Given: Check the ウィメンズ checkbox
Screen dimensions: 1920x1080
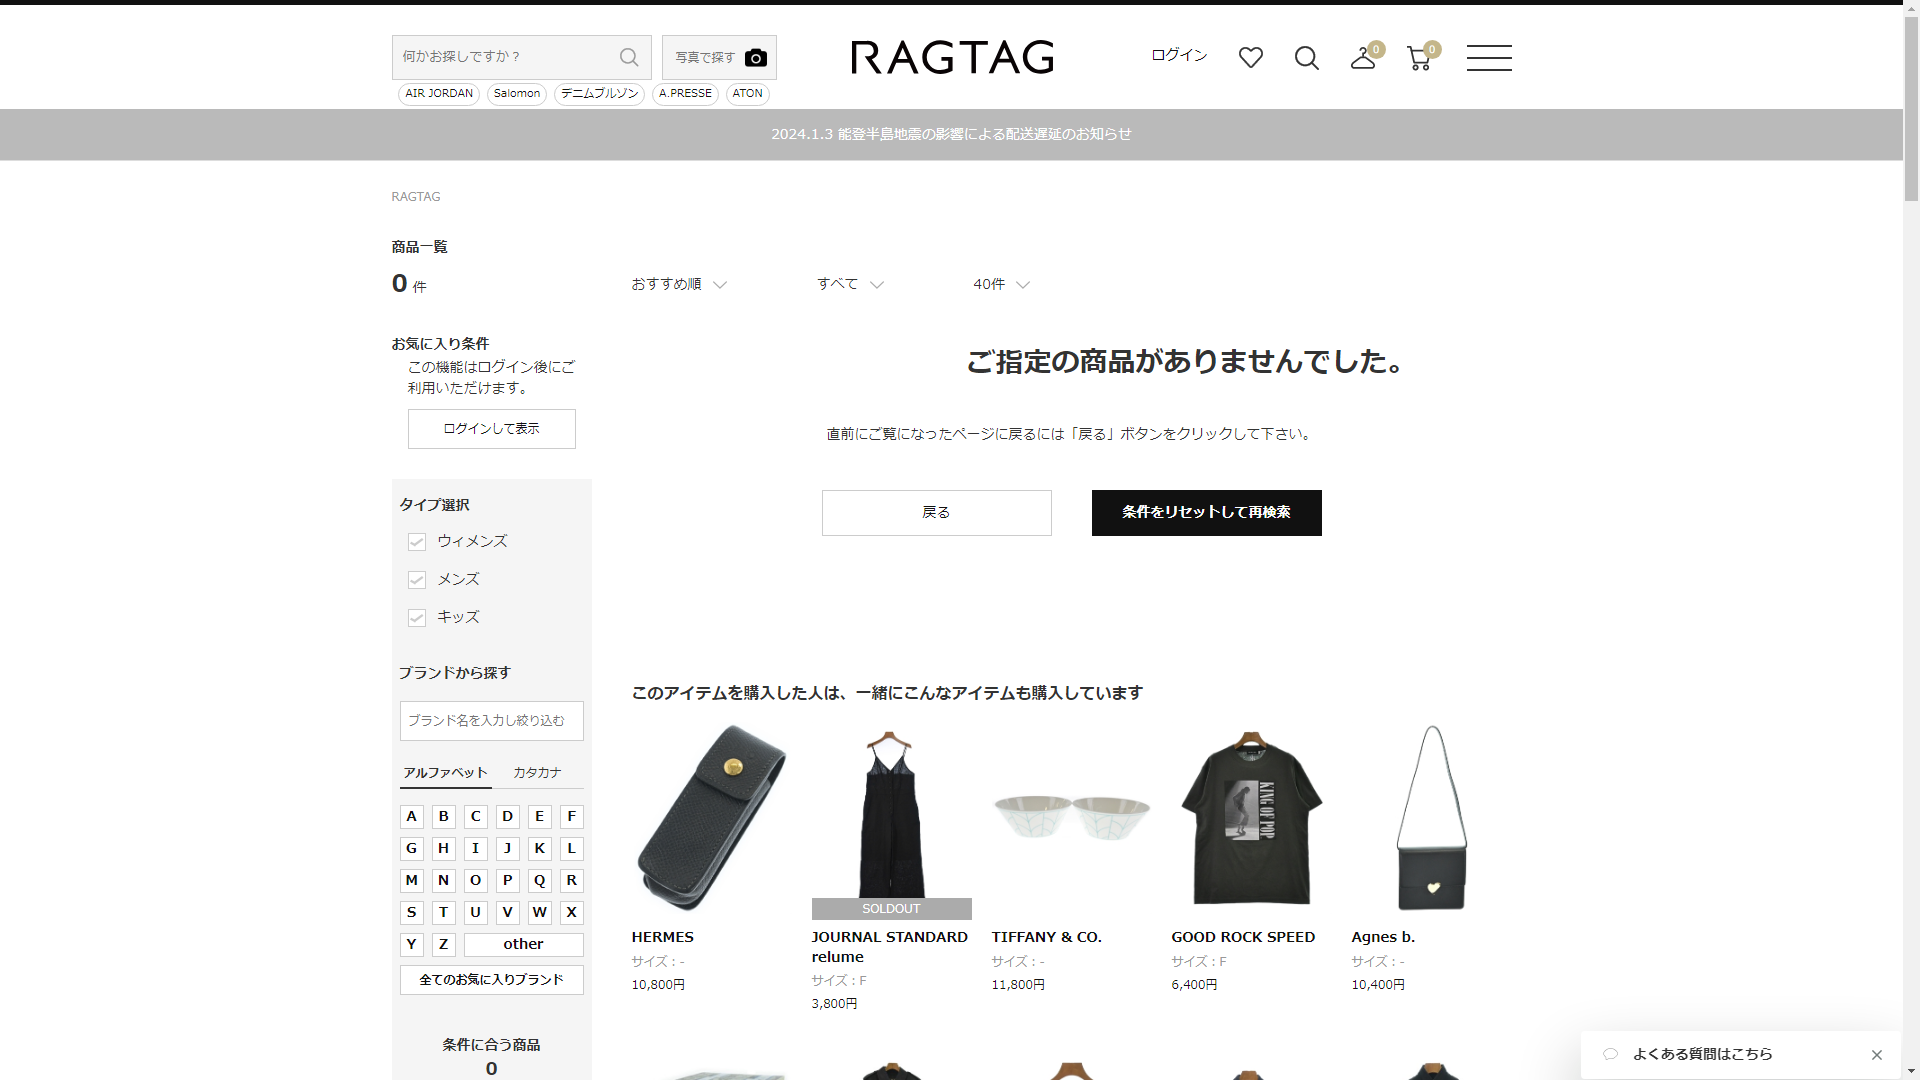Looking at the screenshot, I should [417, 542].
